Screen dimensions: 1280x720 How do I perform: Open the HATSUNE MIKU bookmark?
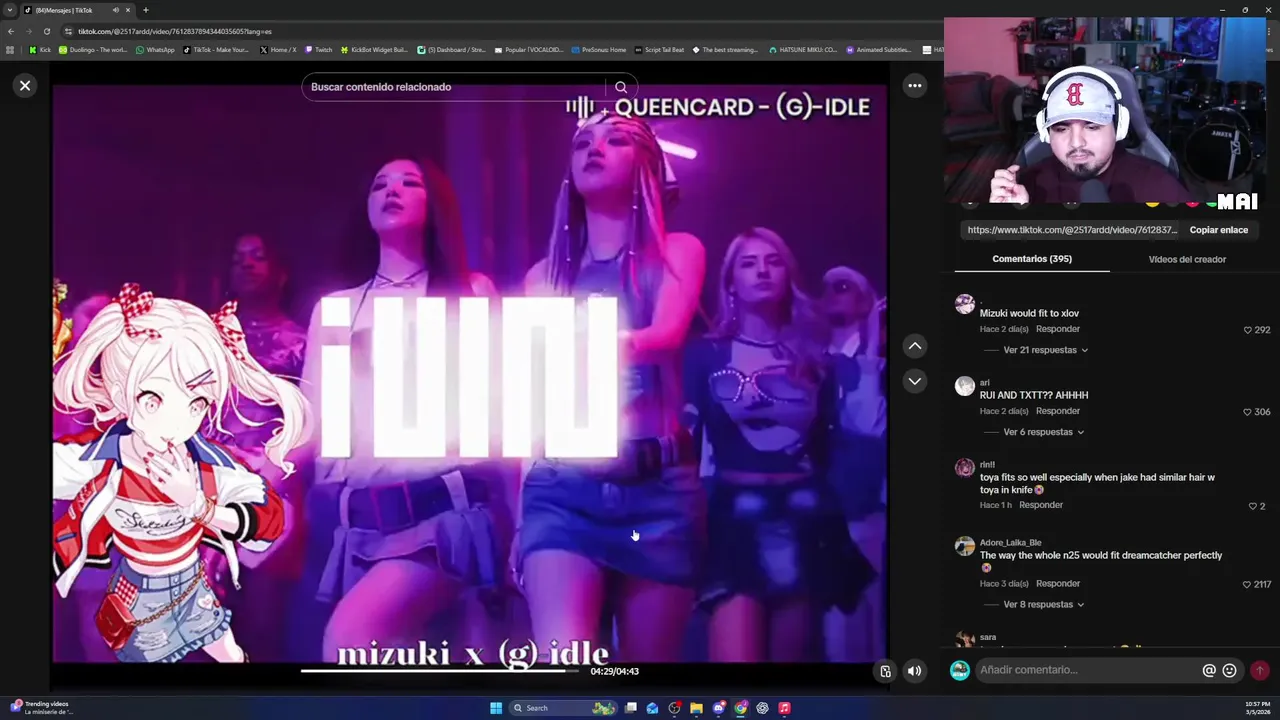click(x=803, y=49)
